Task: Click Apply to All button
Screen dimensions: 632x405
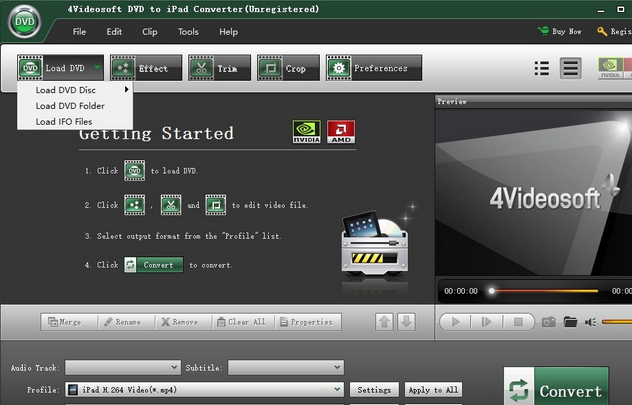Action: tap(433, 390)
